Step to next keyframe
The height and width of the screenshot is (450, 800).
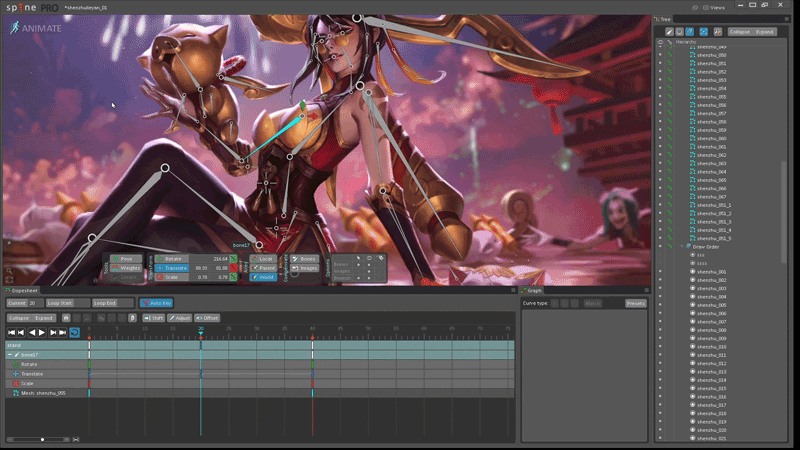coord(53,333)
